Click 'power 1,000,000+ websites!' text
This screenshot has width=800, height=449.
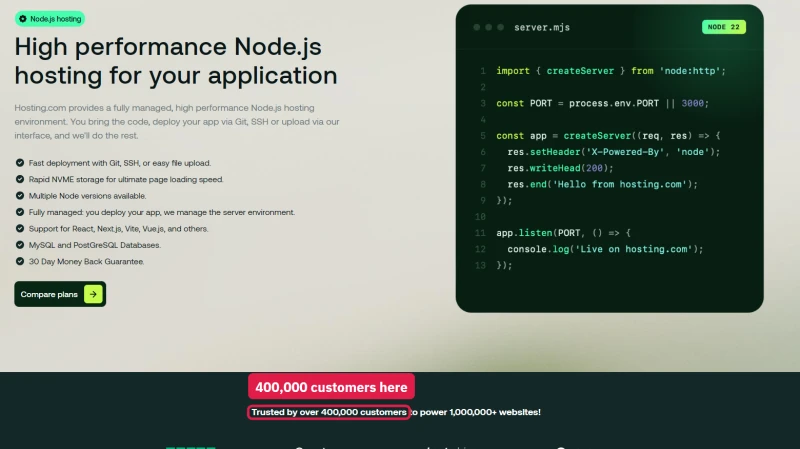click(x=480, y=412)
